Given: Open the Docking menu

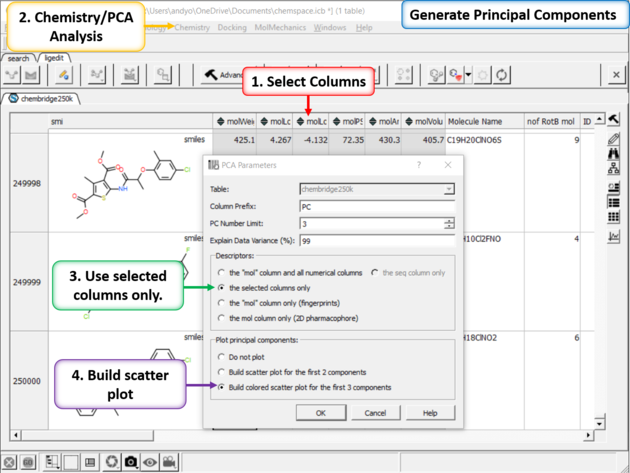Looking at the screenshot, I should [232, 28].
